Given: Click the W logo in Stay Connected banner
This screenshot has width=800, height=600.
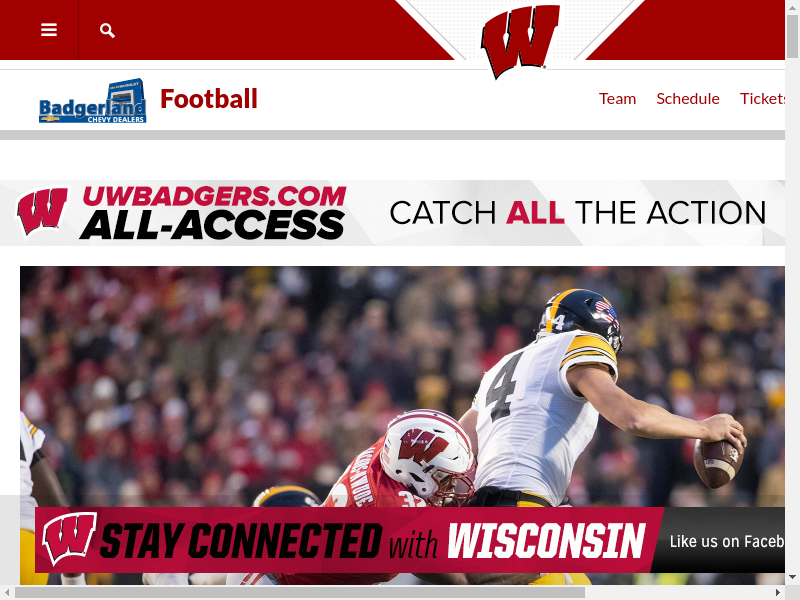Looking at the screenshot, I should tap(69, 539).
